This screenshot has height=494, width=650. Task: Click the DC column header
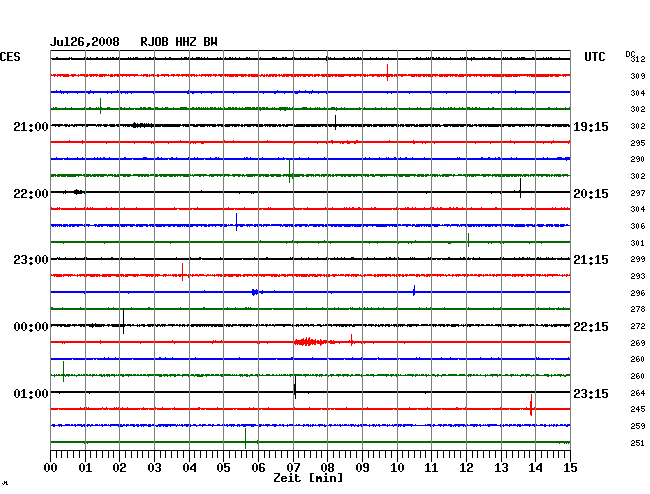(x=630, y=54)
